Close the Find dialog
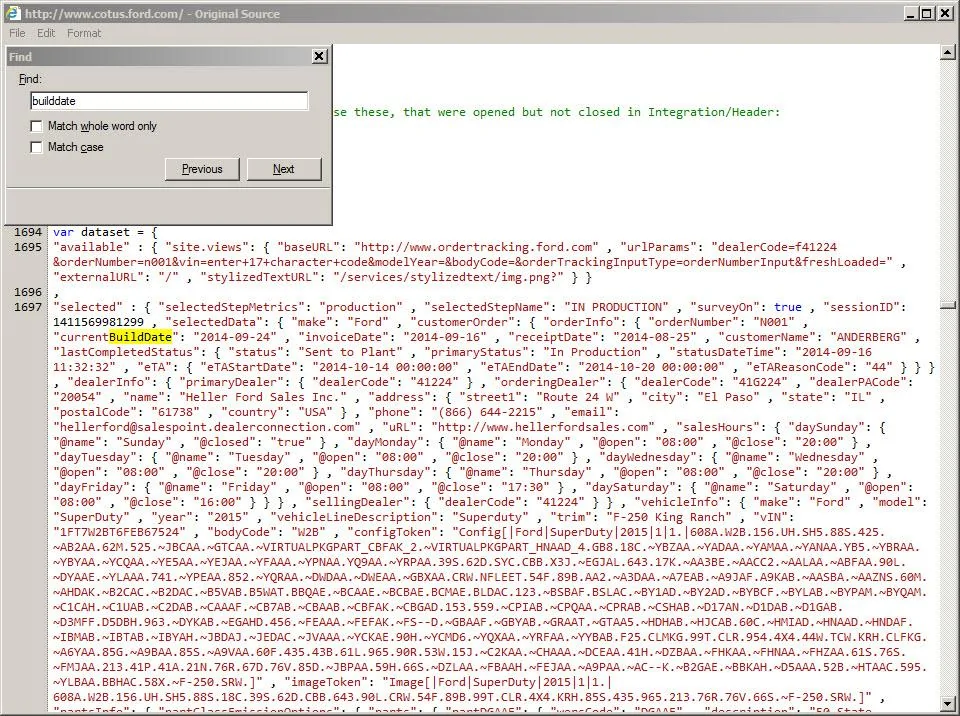Viewport: 960px width, 716px height. (319, 56)
